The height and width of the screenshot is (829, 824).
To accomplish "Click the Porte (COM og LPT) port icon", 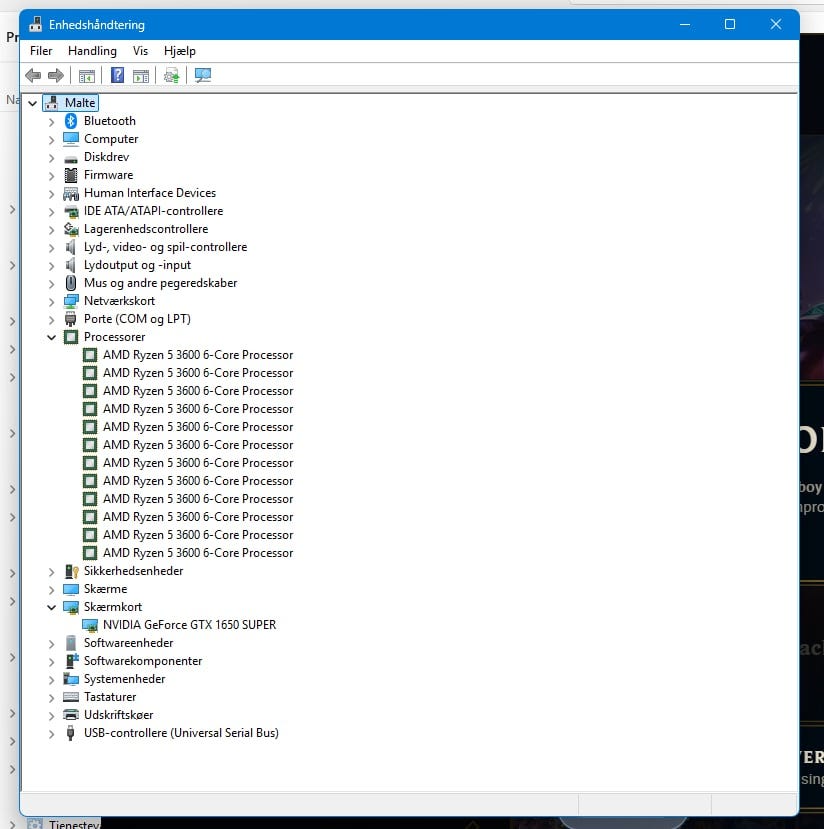I will (x=71, y=319).
